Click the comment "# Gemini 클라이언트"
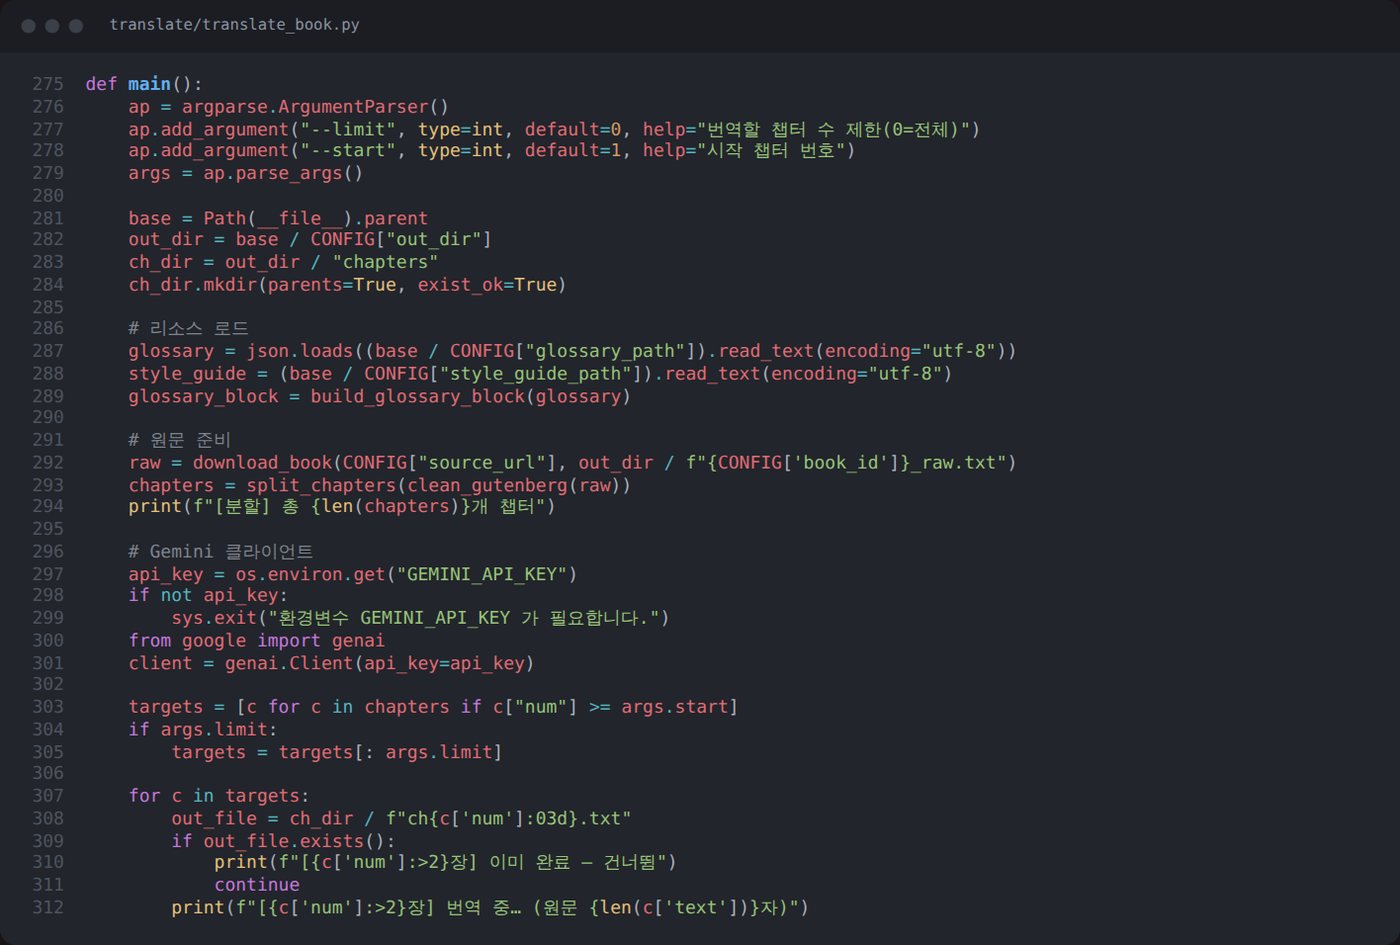Image resolution: width=1400 pixels, height=945 pixels. coord(220,551)
